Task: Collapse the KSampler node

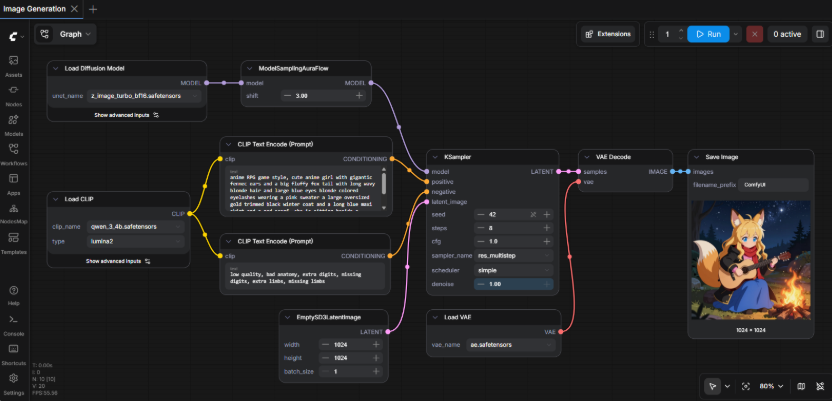Action: pos(434,158)
